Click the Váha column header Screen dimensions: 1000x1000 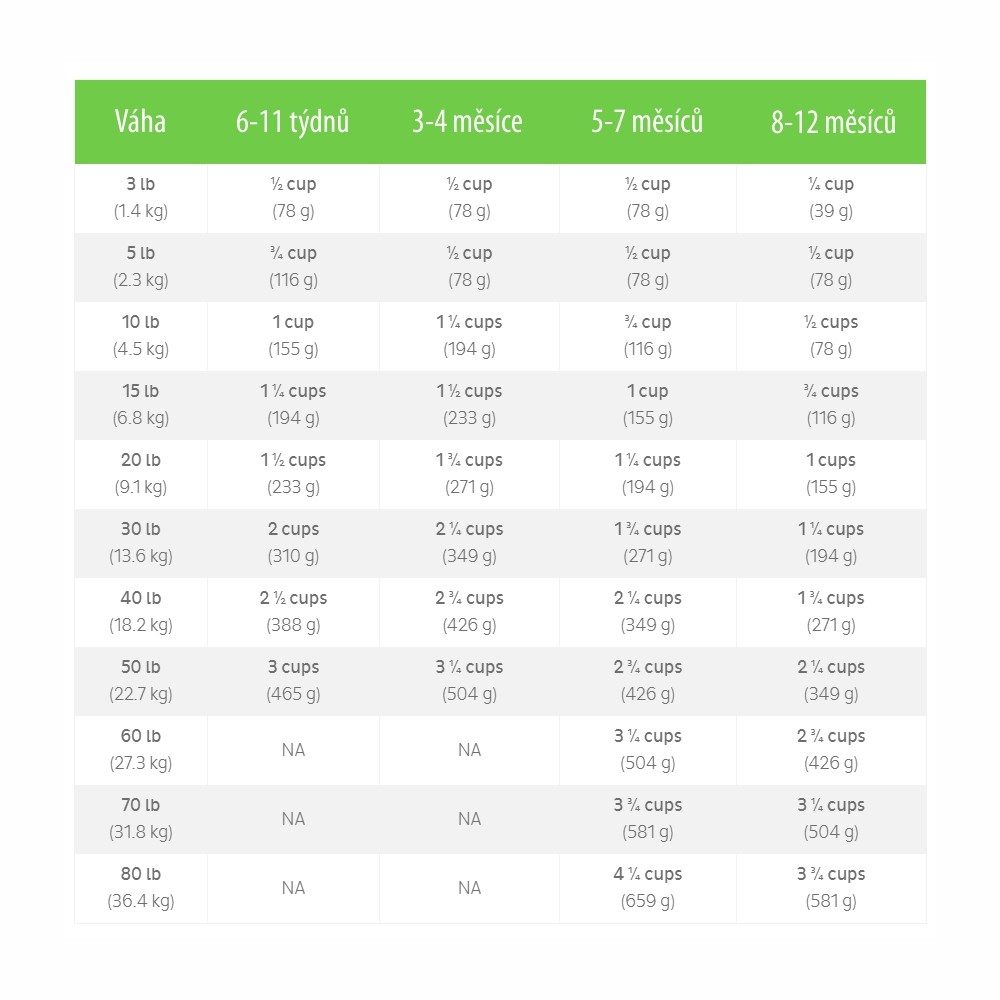tap(140, 121)
